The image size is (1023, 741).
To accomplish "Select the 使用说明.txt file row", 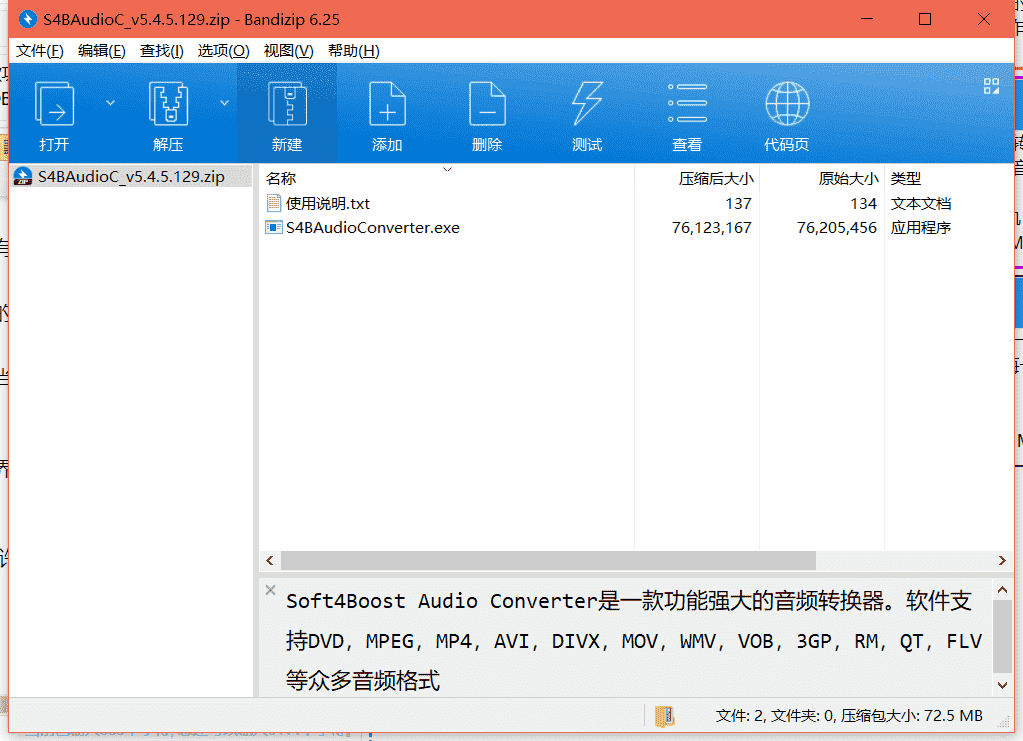I will click(637, 204).
